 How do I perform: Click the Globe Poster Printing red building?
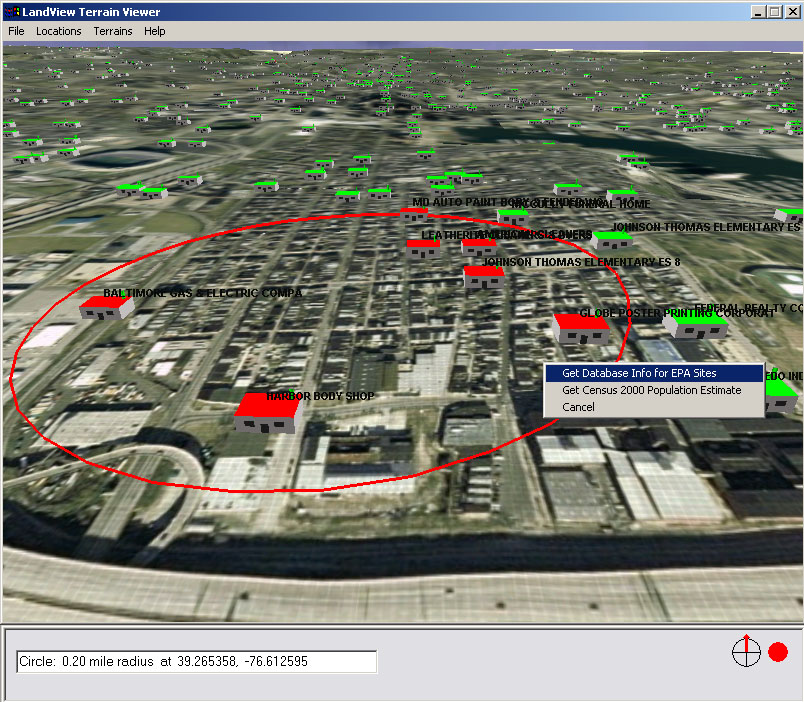point(581,329)
